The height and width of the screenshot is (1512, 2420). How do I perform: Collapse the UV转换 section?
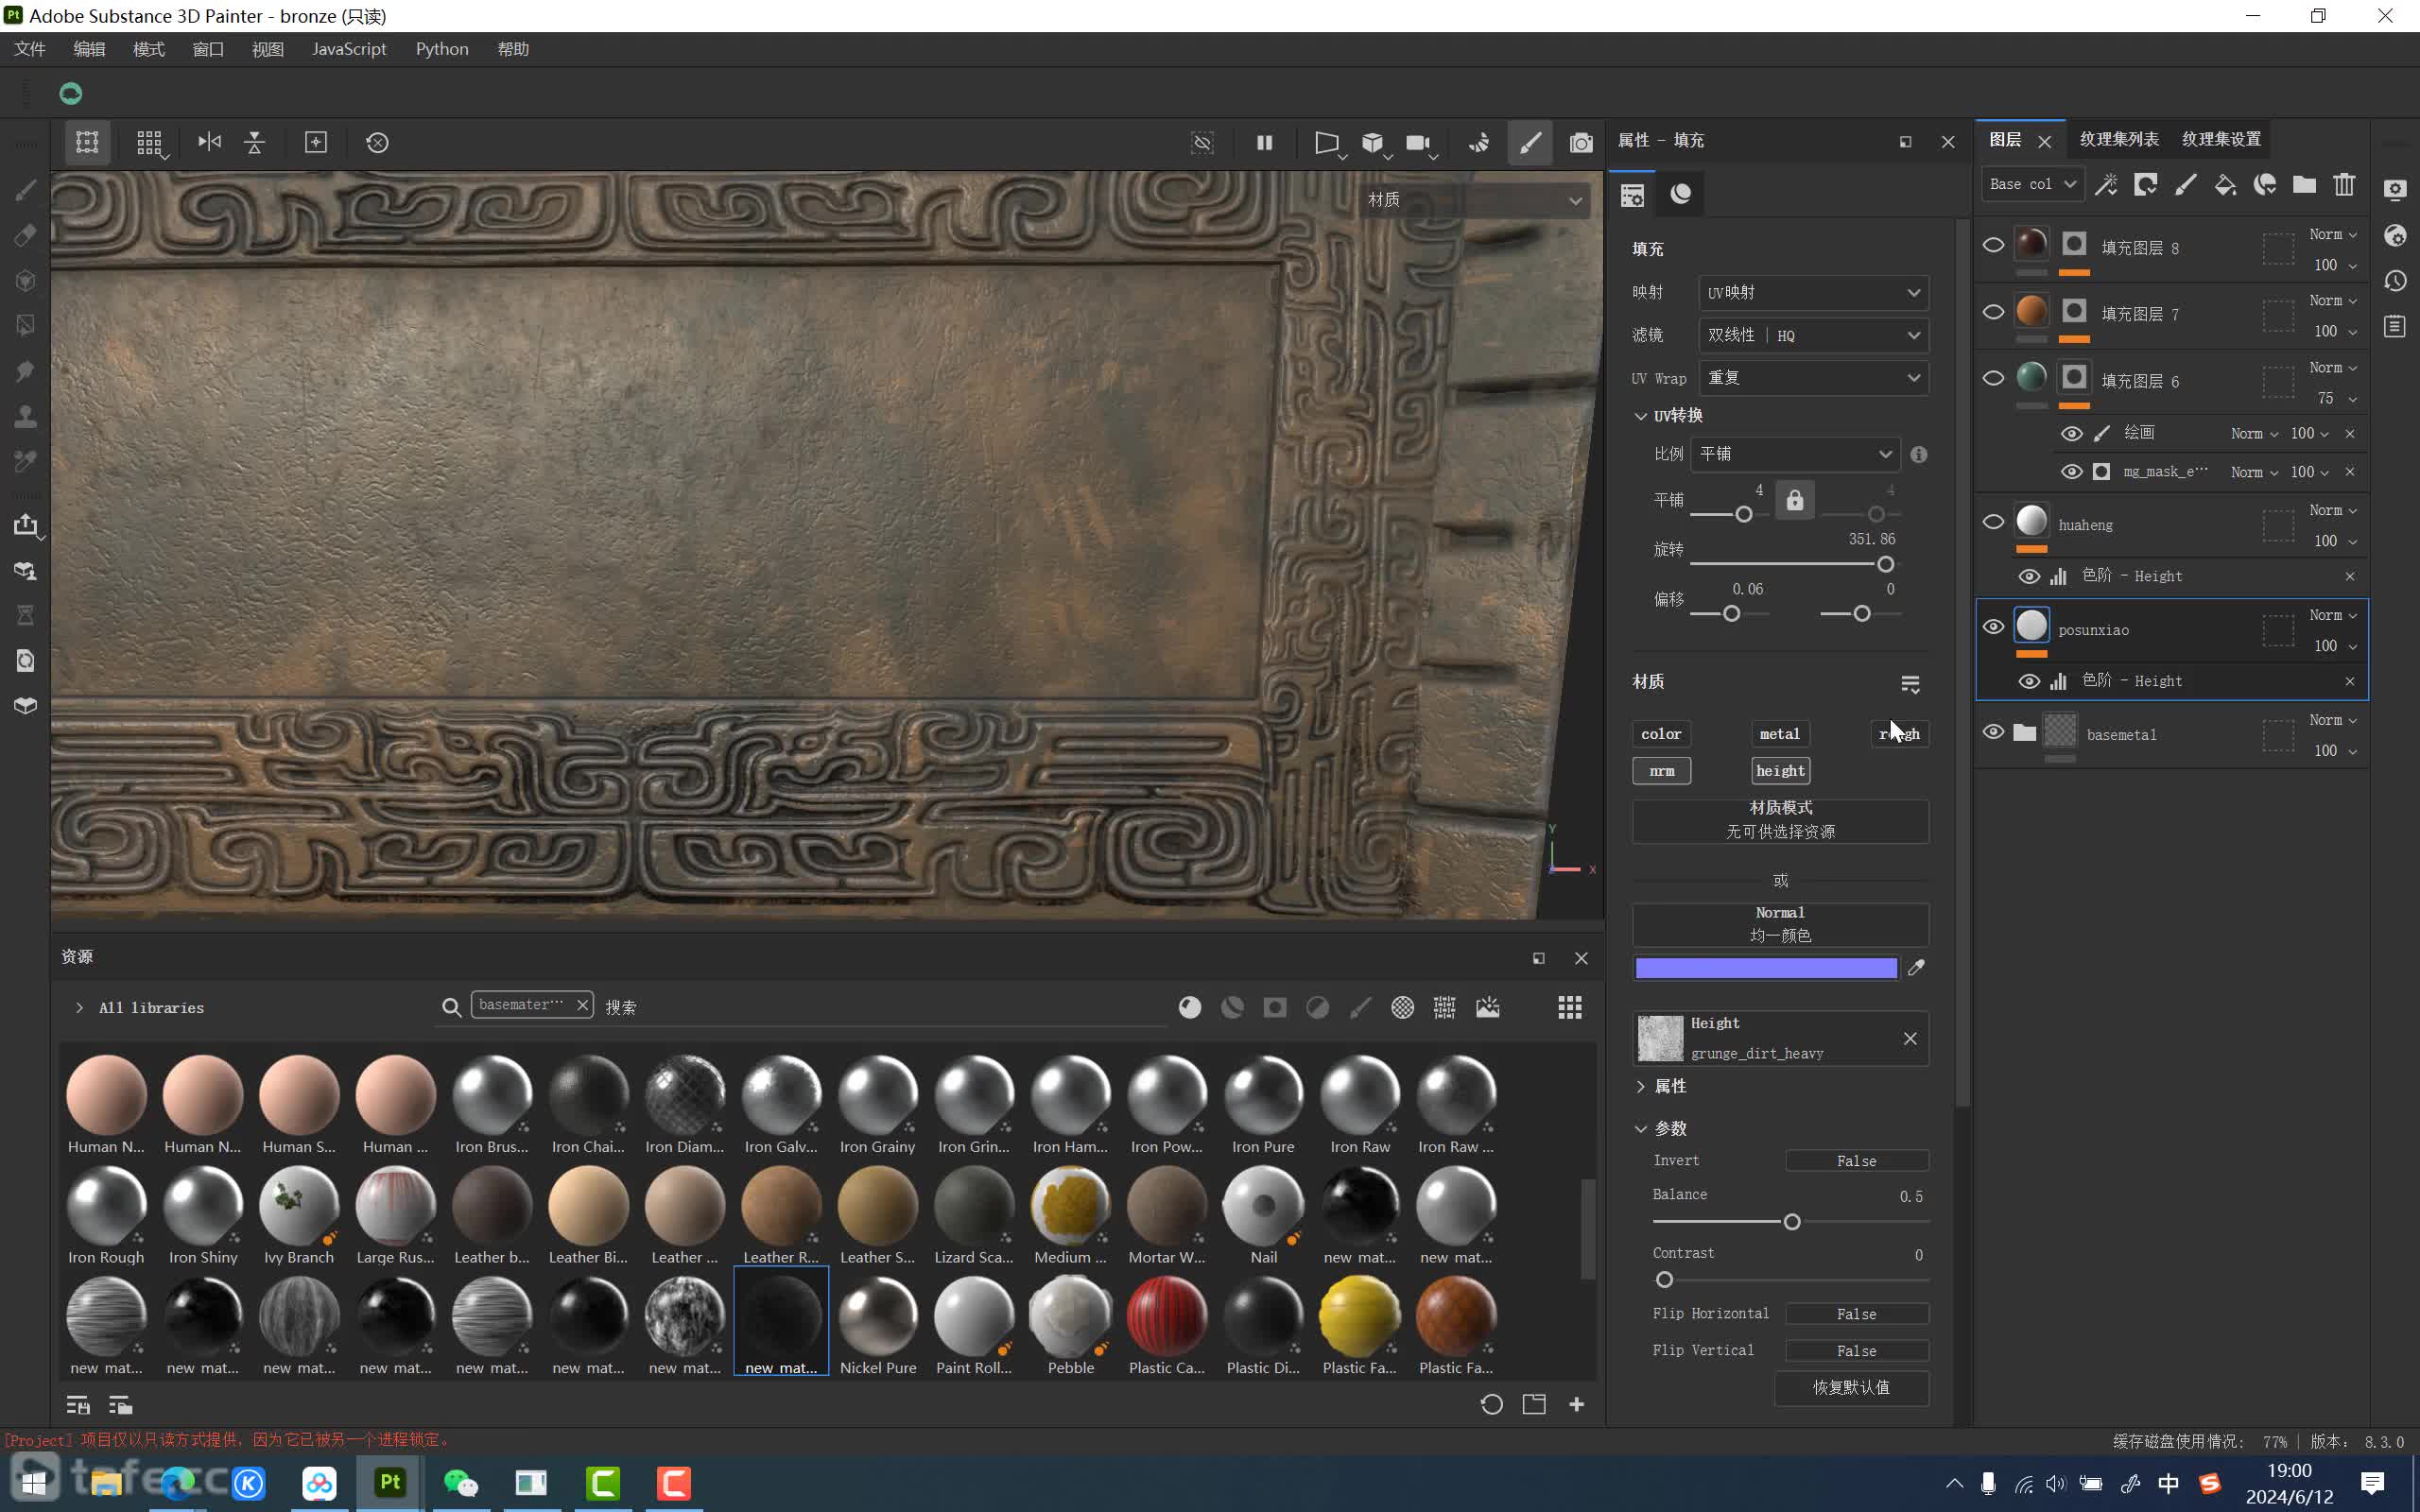[x=1640, y=416]
